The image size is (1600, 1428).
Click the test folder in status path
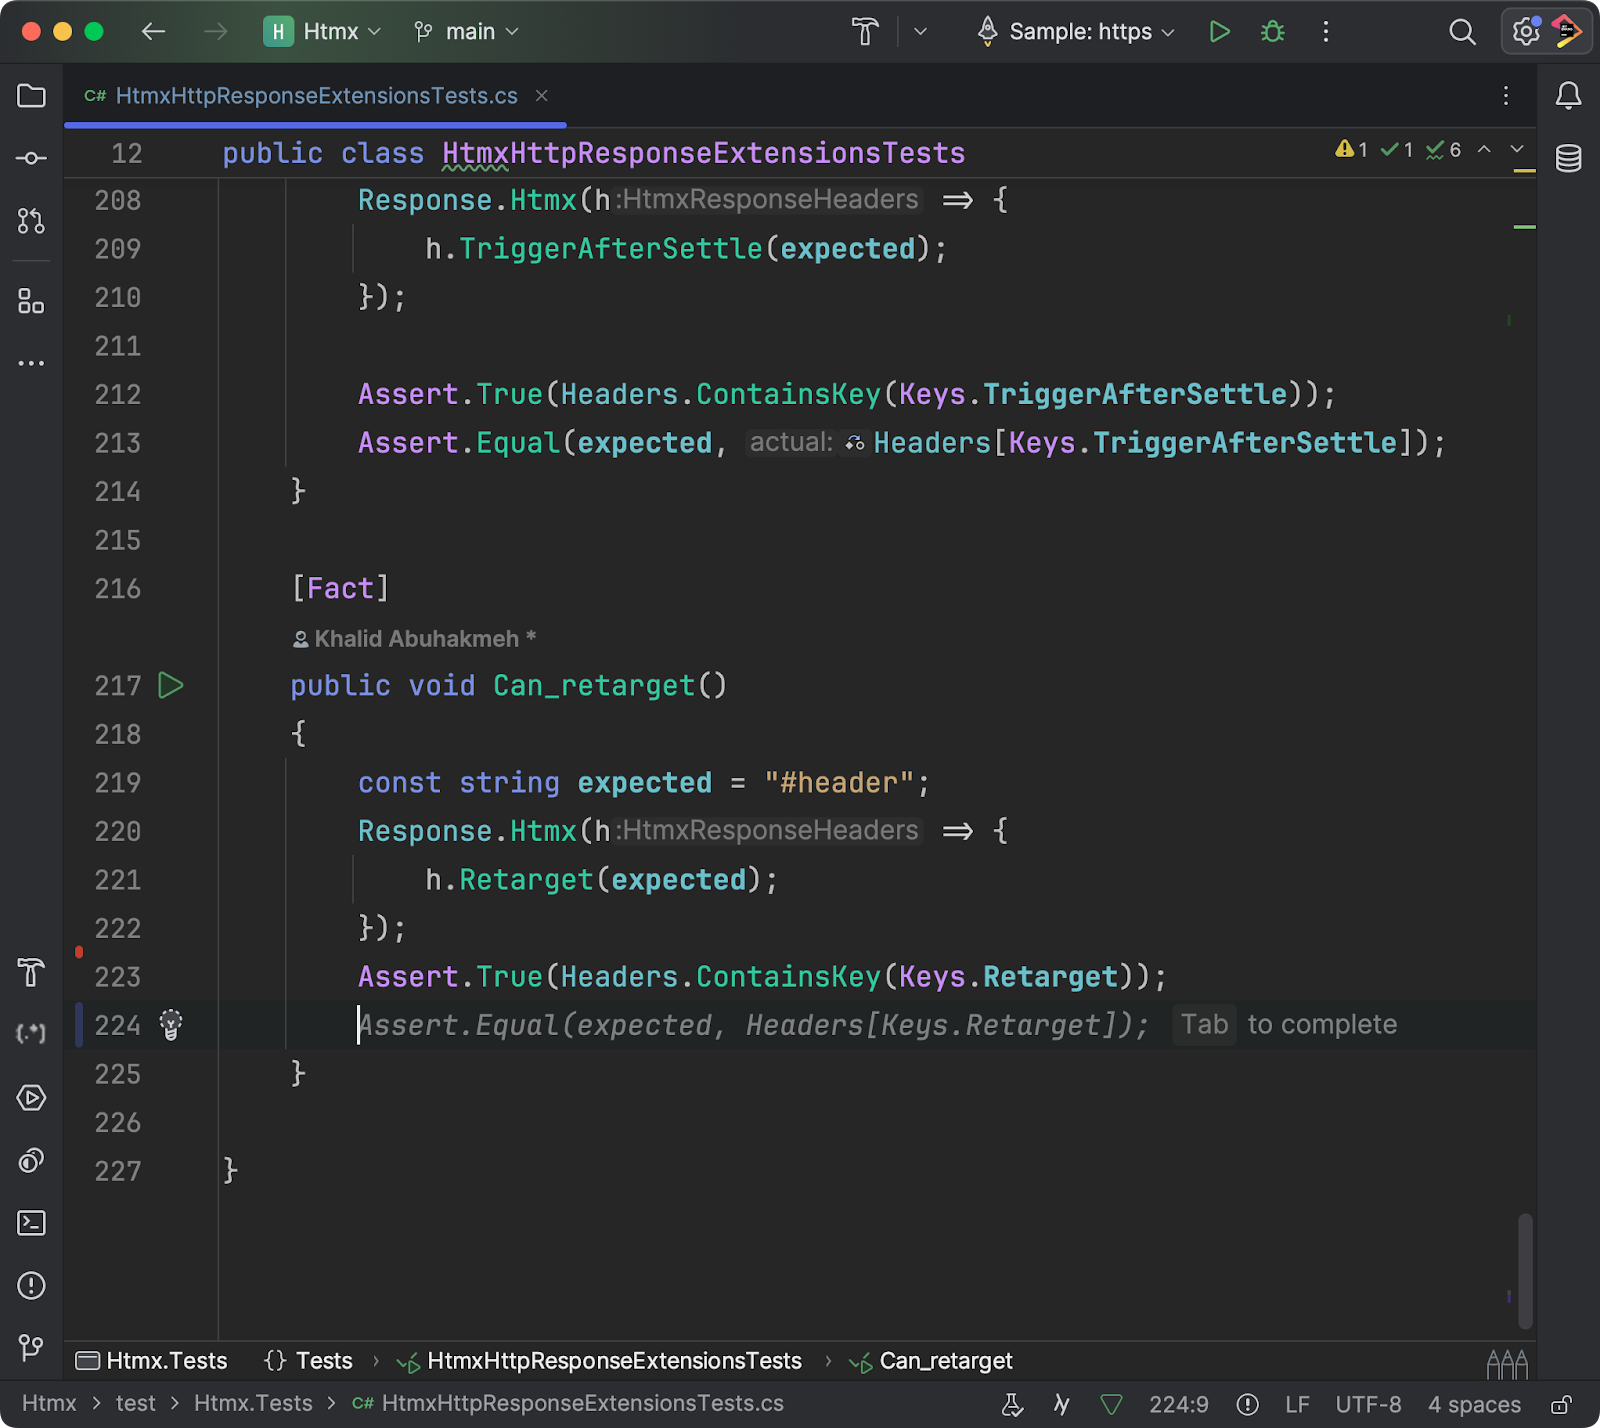[135, 1404]
